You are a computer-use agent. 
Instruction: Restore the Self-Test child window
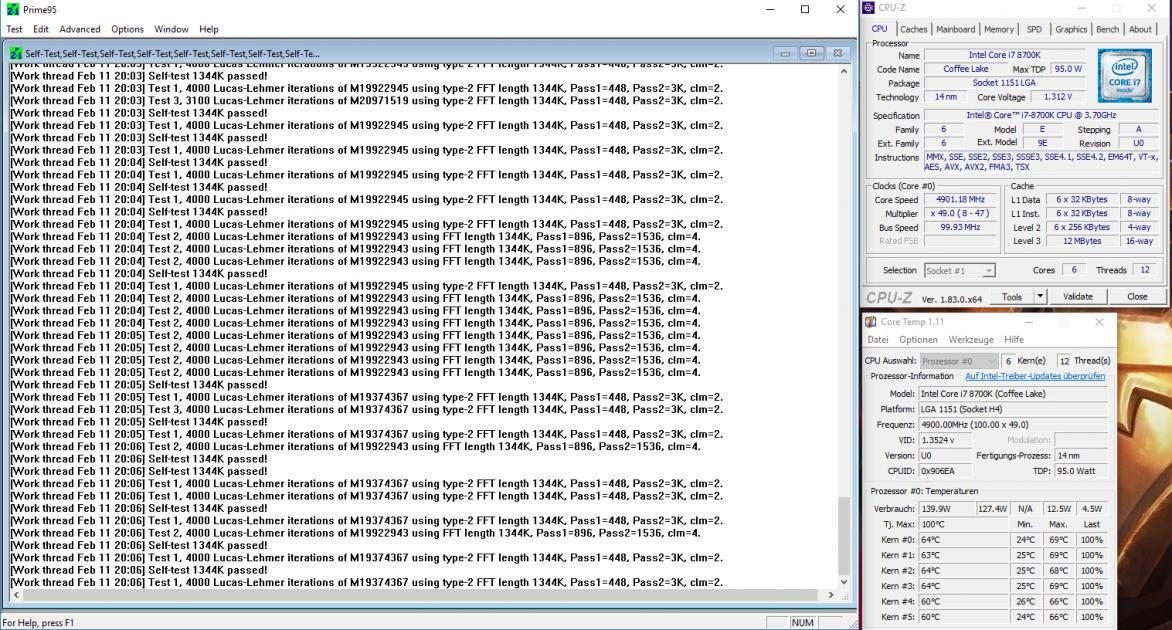point(811,53)
